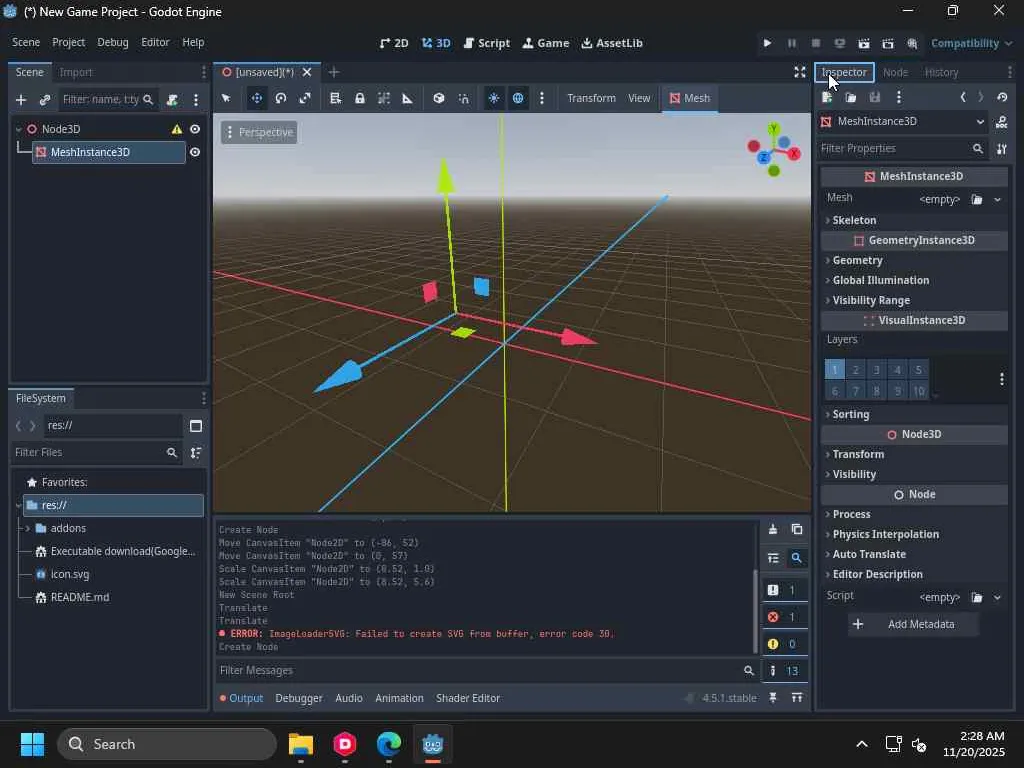Run the project with the play button
Viewport: 1024px width, 768px height.
tap(767, 43)
